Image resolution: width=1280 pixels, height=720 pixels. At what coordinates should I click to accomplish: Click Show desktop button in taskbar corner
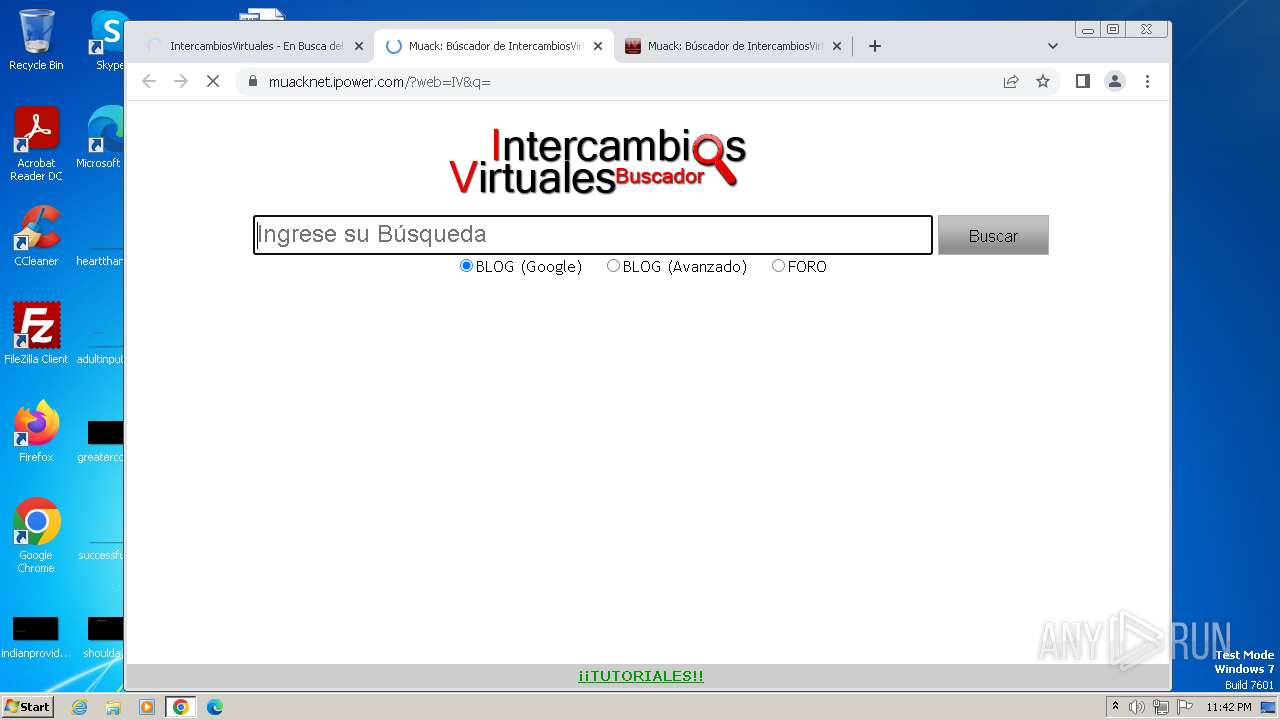pyautogui.click(x=1268, y=707)
